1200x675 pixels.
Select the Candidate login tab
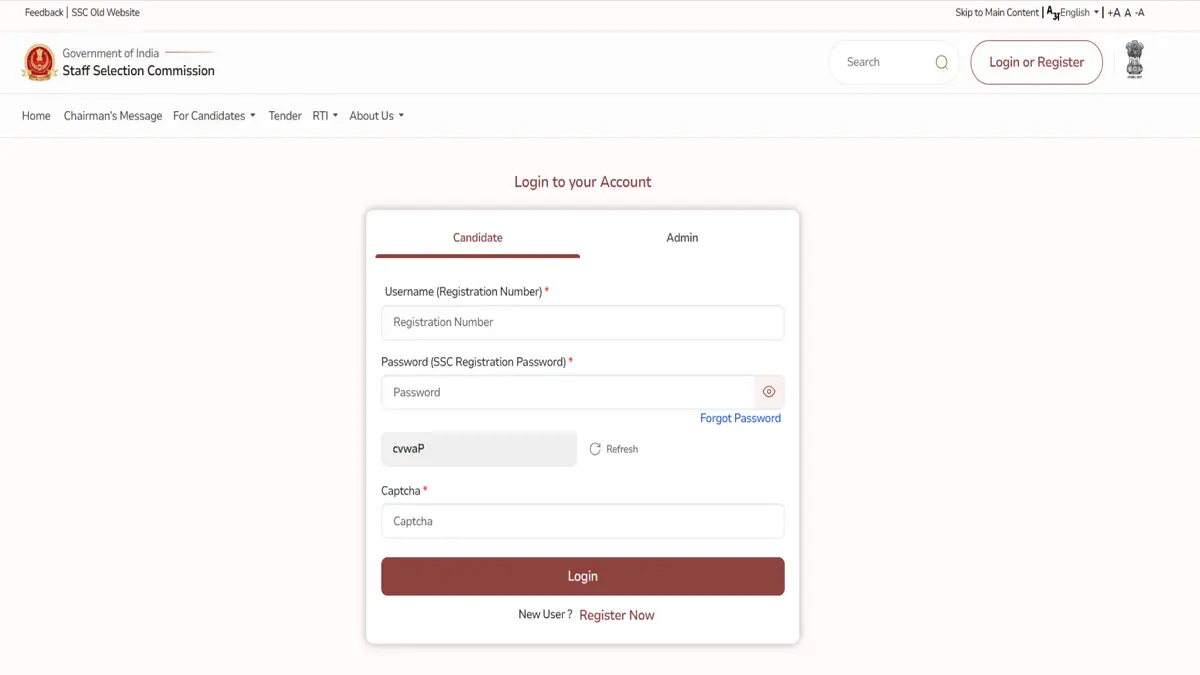[x=477, y=237]
